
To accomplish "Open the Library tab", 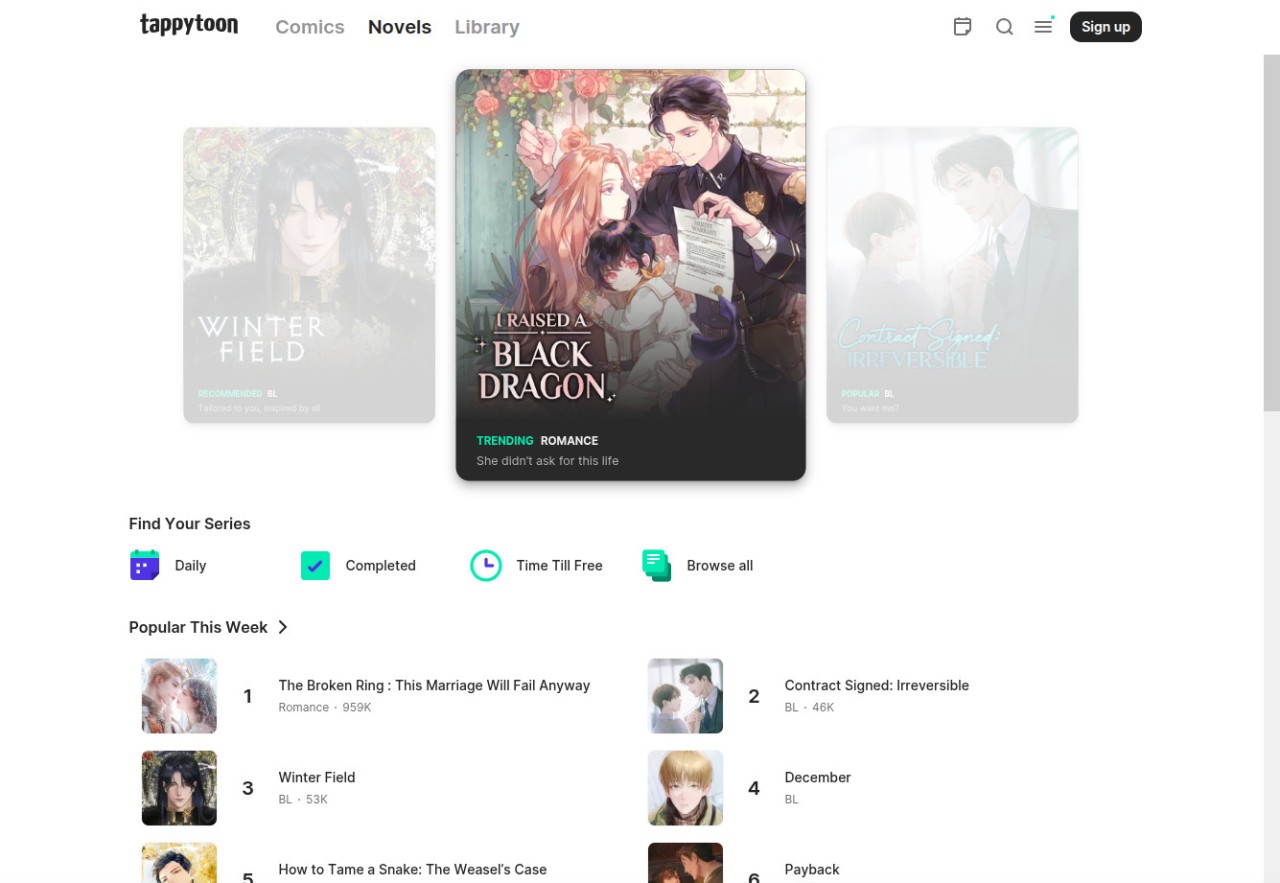I will point(487,27).
